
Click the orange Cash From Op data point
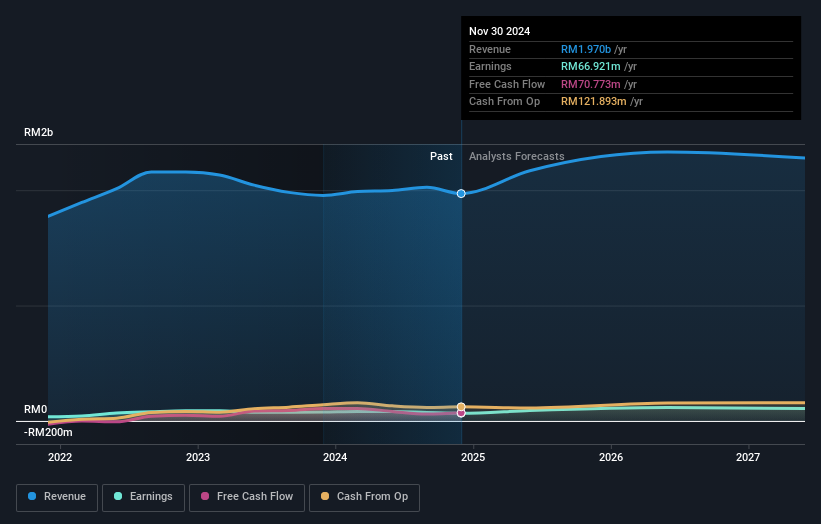(461, 407)
